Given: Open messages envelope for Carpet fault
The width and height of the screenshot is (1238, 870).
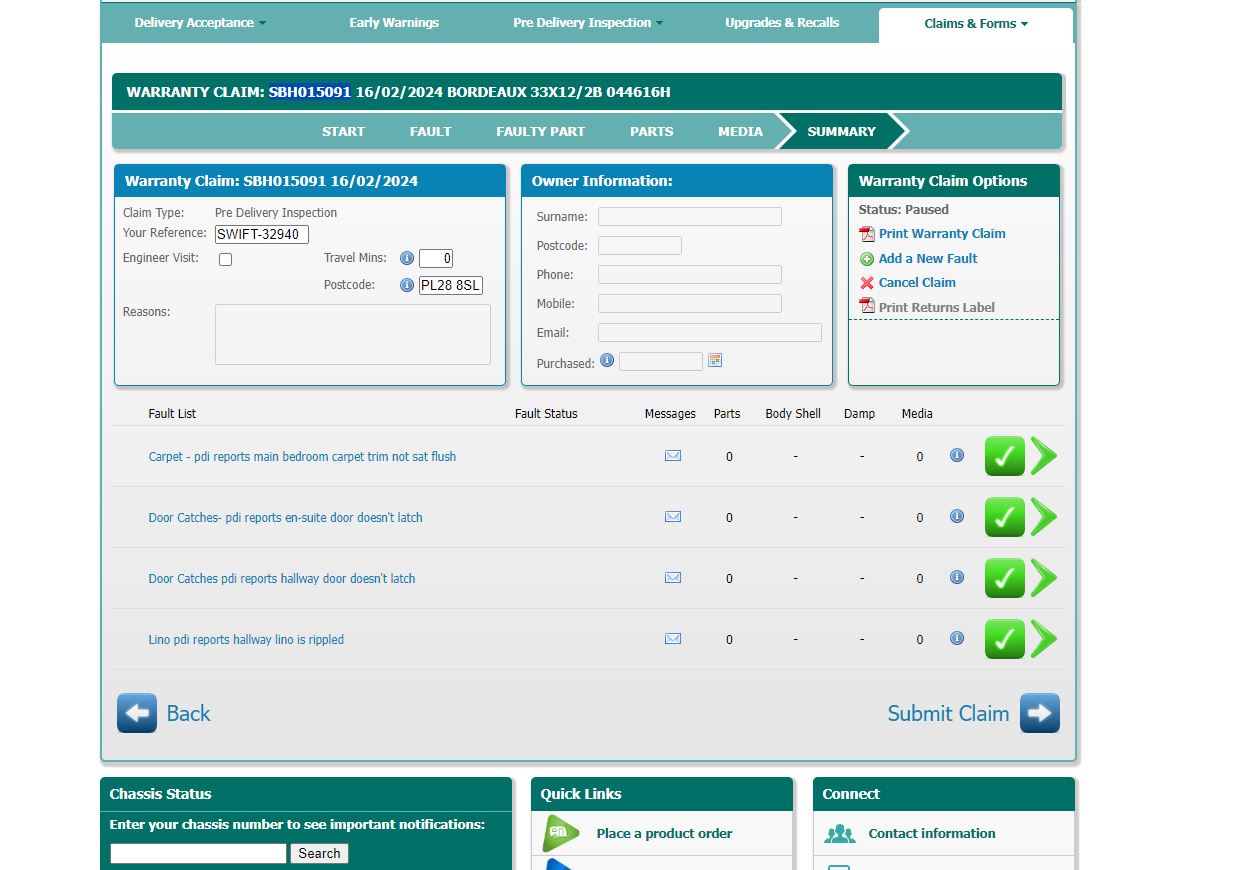Looking at the screenshot, I should click(673, 456).
